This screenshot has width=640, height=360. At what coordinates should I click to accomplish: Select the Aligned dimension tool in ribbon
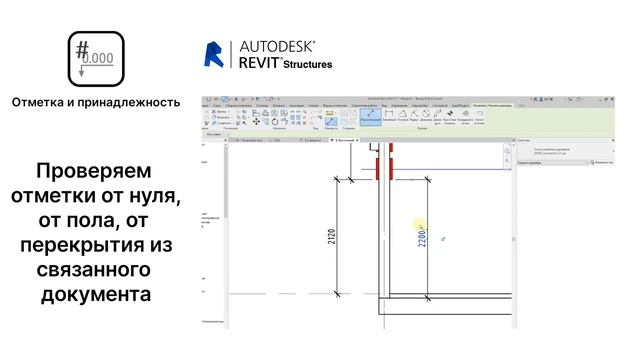coord(371,116)
